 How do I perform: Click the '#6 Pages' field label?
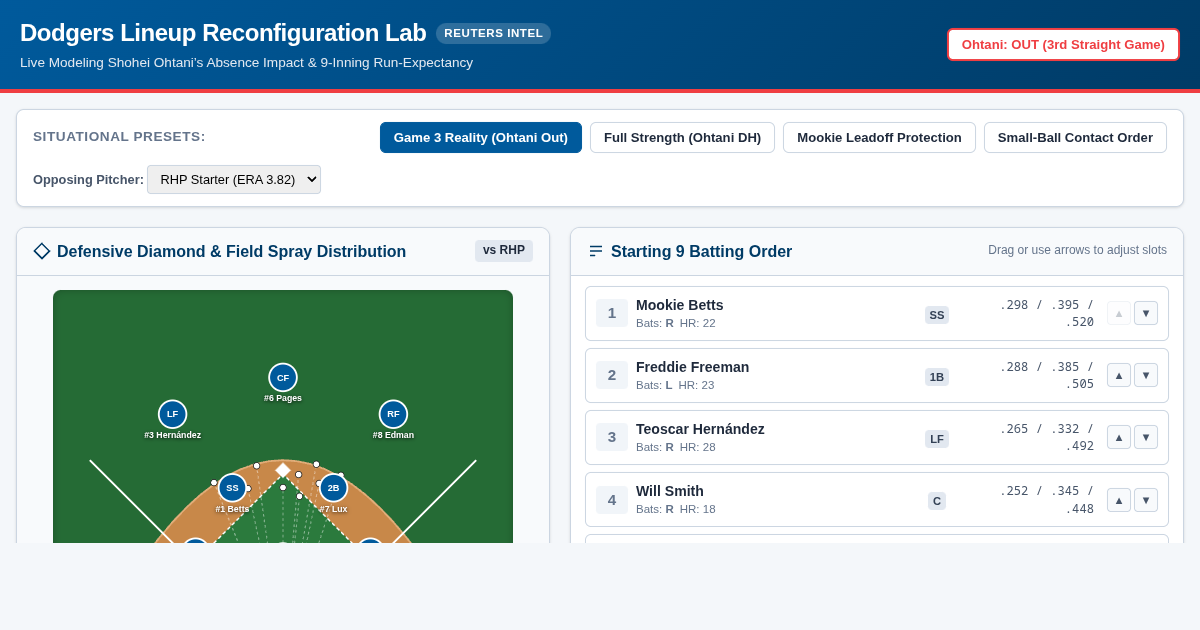(x=283, y=398)
